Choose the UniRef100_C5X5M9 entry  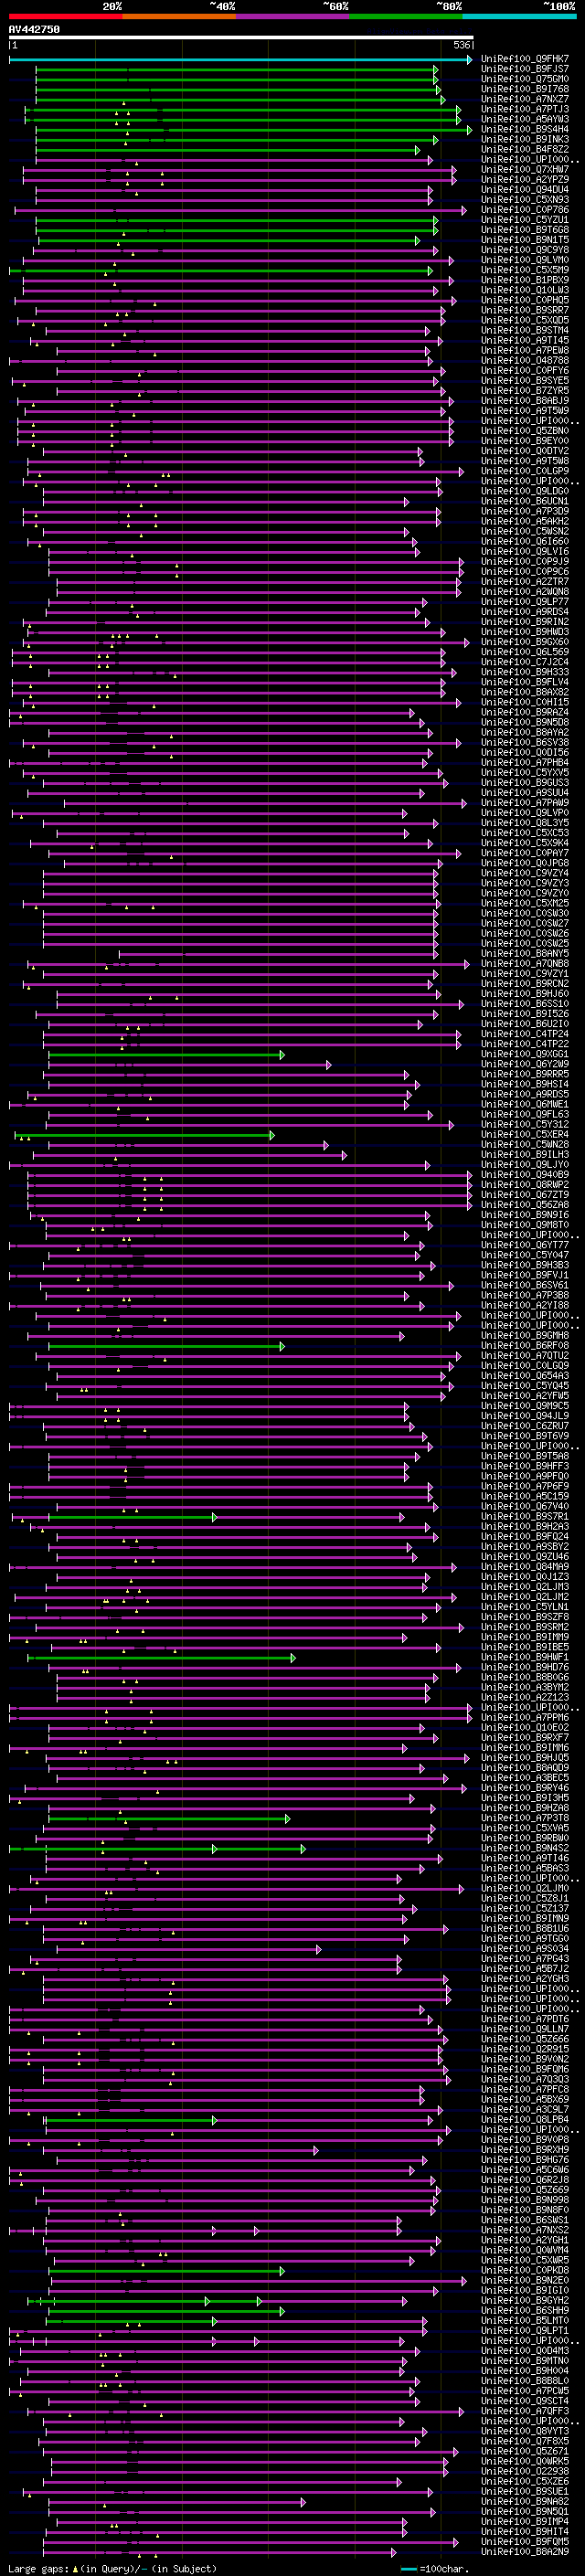(525, 270)
